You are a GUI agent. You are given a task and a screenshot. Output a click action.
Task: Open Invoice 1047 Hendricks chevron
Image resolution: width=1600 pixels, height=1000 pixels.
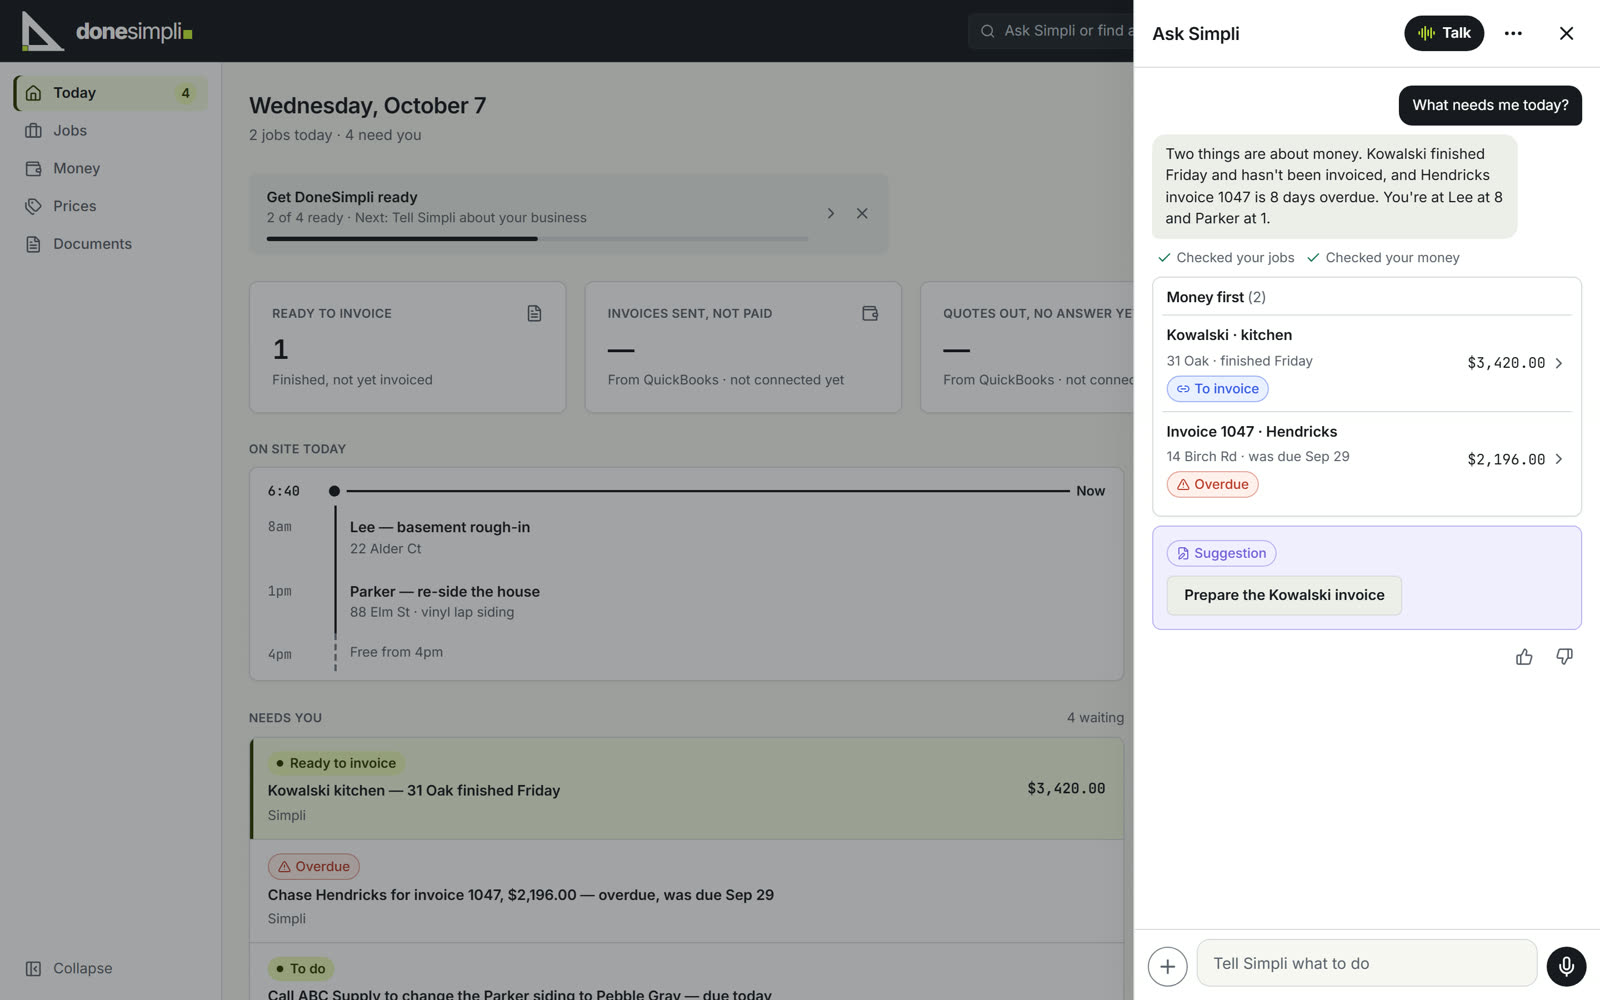1559,459
